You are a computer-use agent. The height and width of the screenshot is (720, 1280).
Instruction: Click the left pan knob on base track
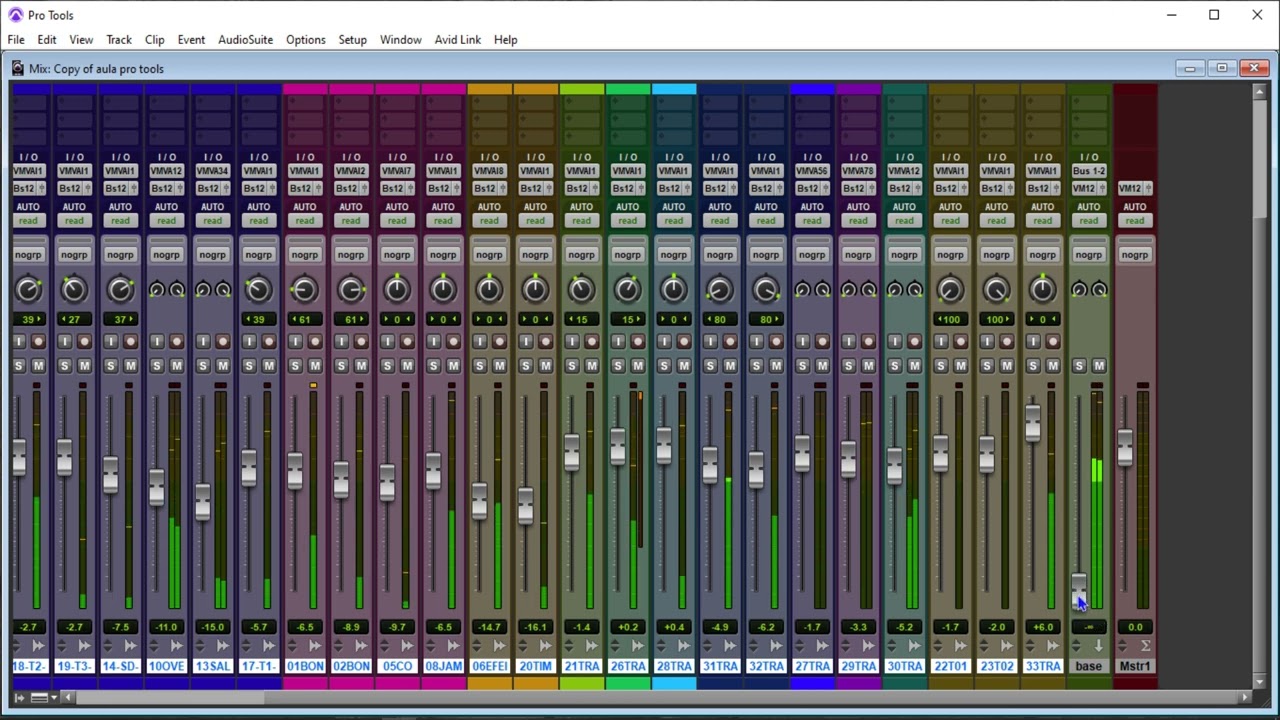[x=1078, y=290]
